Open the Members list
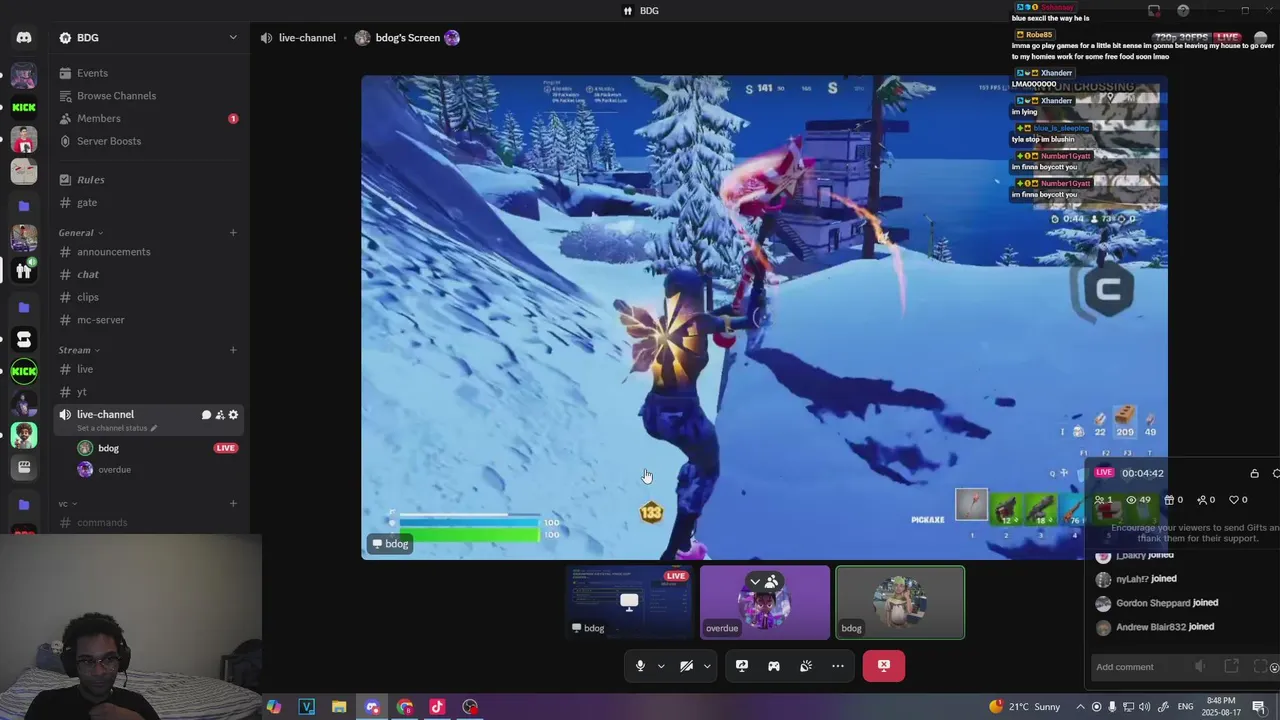Screen dimensions: 1280x720 point(150,118)
